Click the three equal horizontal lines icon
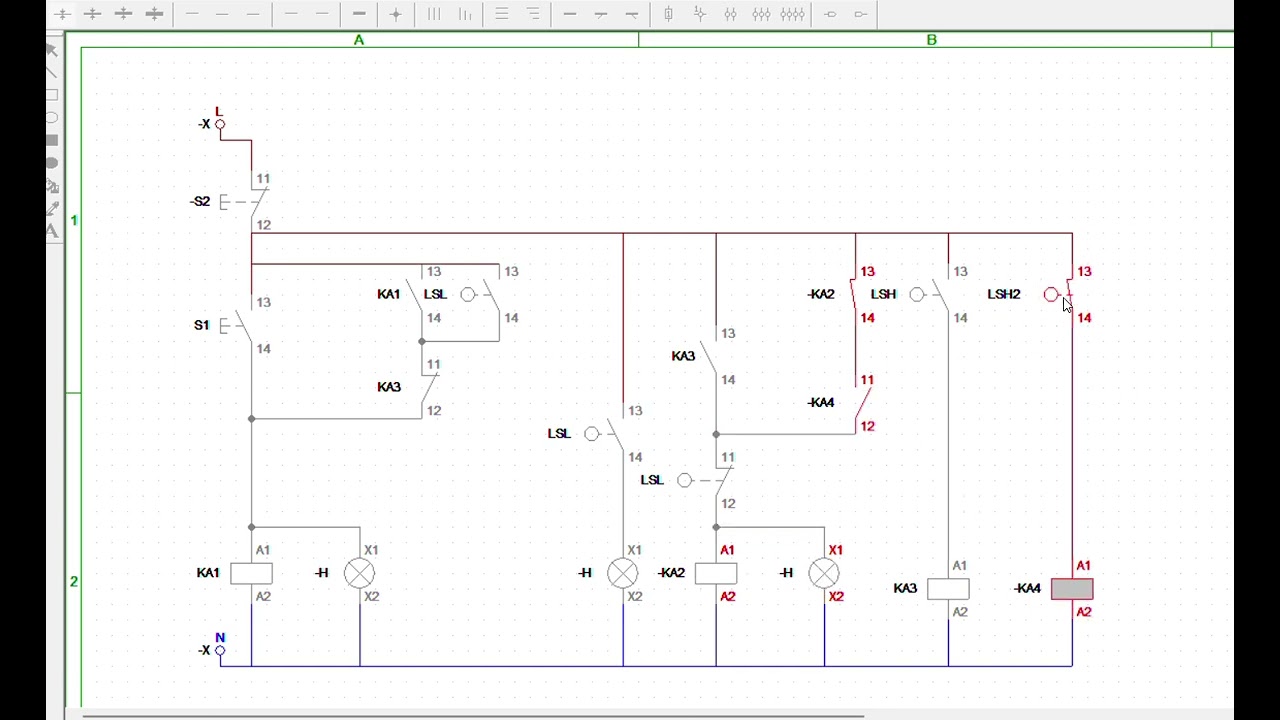Image resolution: width=1280 pixels, height=720 pixels. tap(502, 14)
